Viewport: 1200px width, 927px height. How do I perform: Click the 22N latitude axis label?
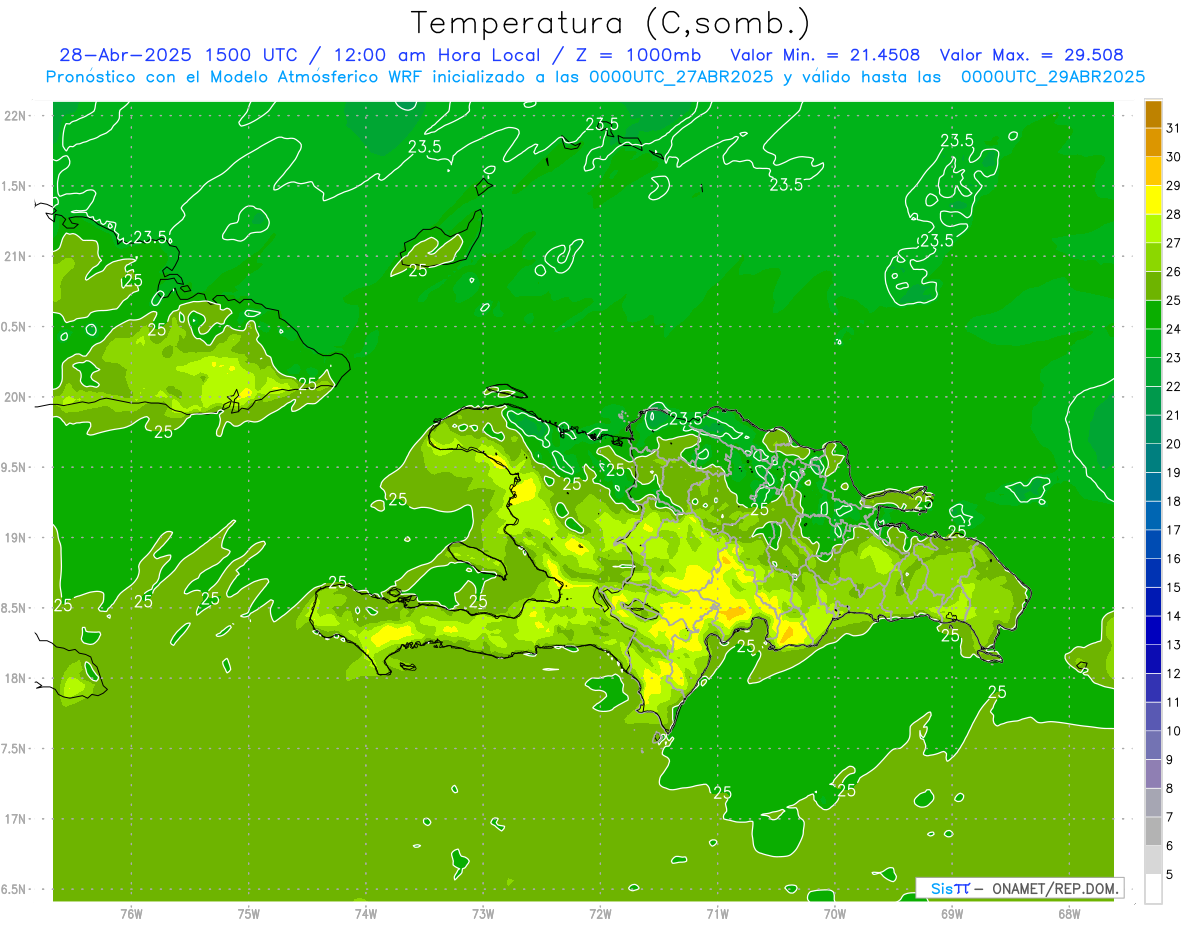tap(16, 115)
